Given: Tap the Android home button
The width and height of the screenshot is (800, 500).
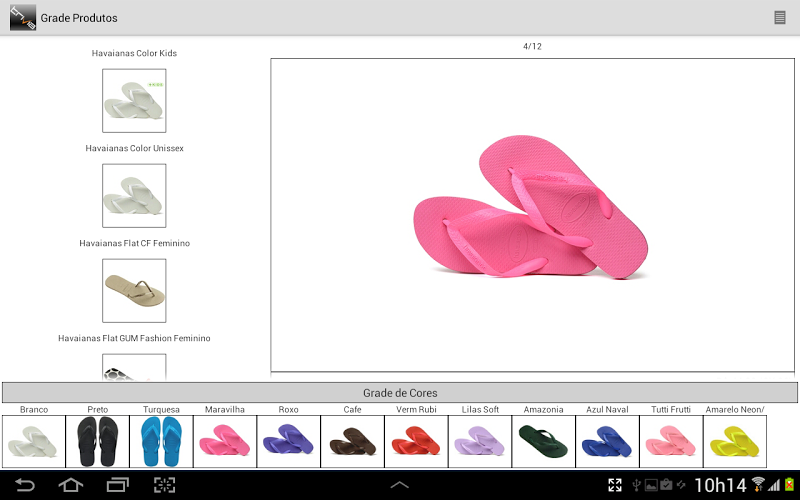Looking at the screenshot, I should pyautogui.click(x=71, y=485).
